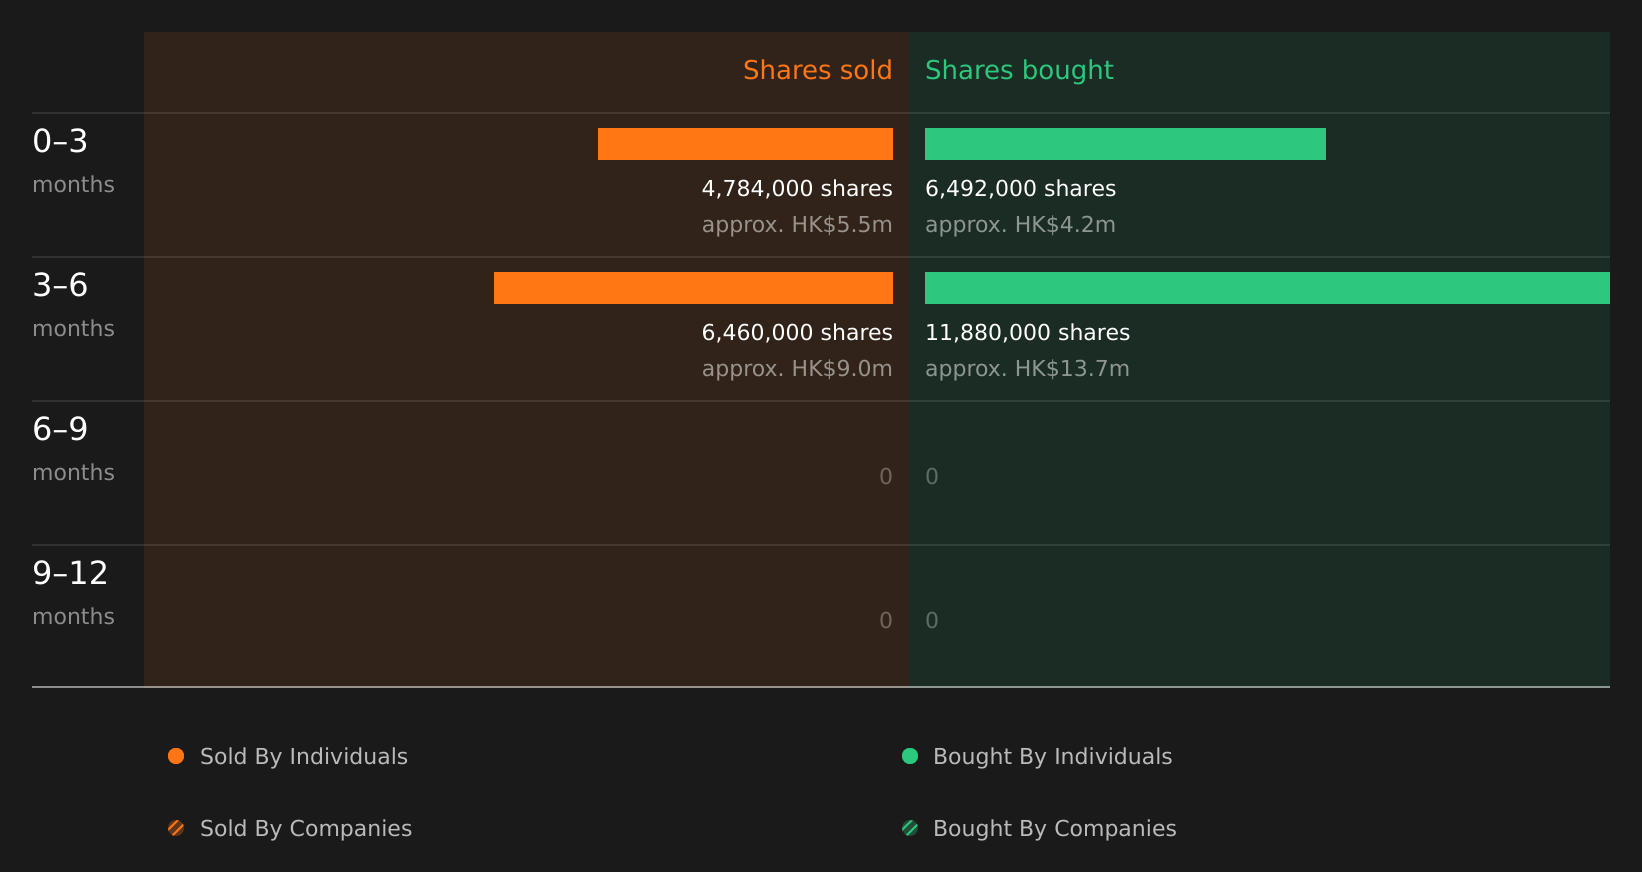Viewport: 1642px width, 872px height.
Task: Click the orange Sold By Individuals legend dot
Action: click(176, 756)
